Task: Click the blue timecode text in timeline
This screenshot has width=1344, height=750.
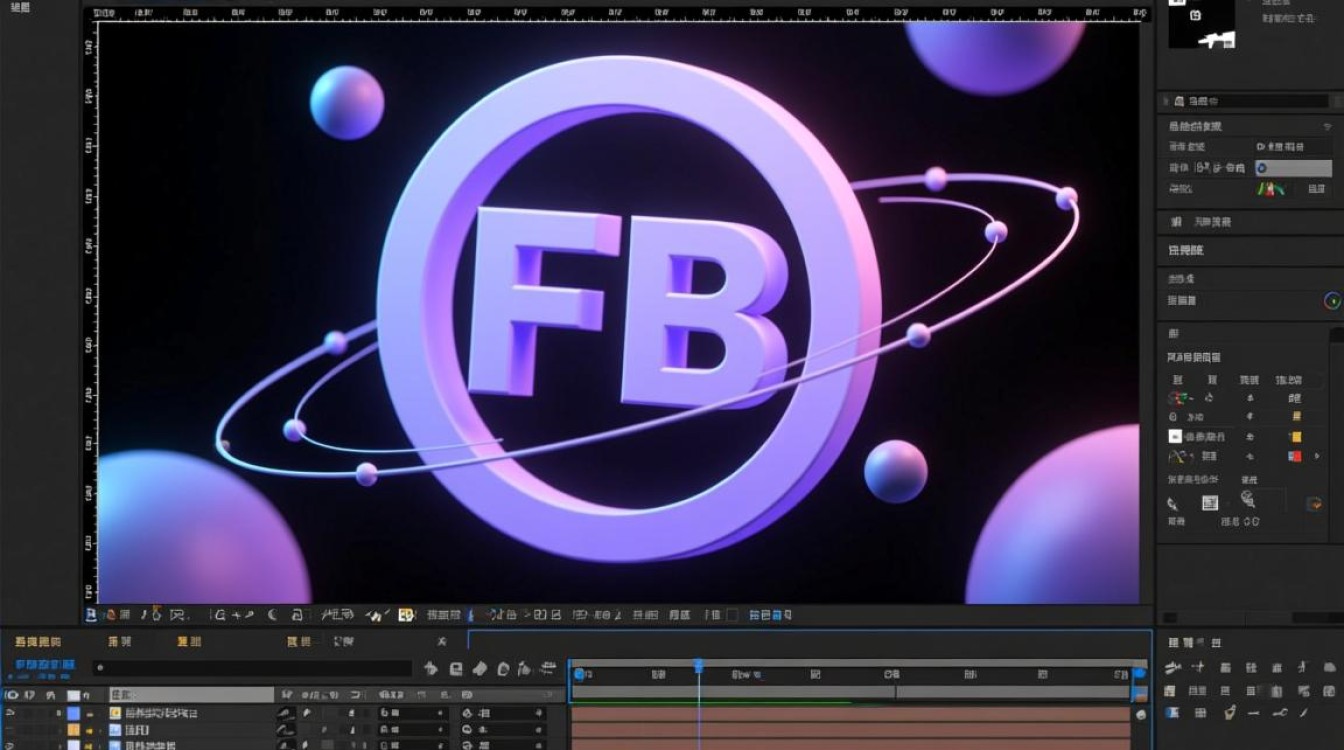Action: [x=44, y=666]
